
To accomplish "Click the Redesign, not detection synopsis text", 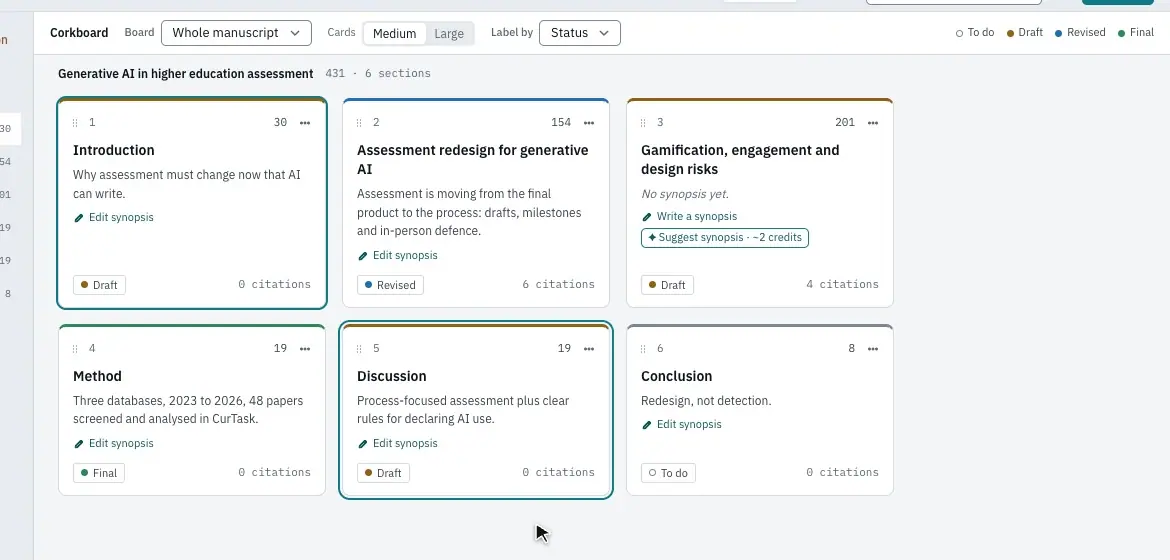I will (706, 401).
